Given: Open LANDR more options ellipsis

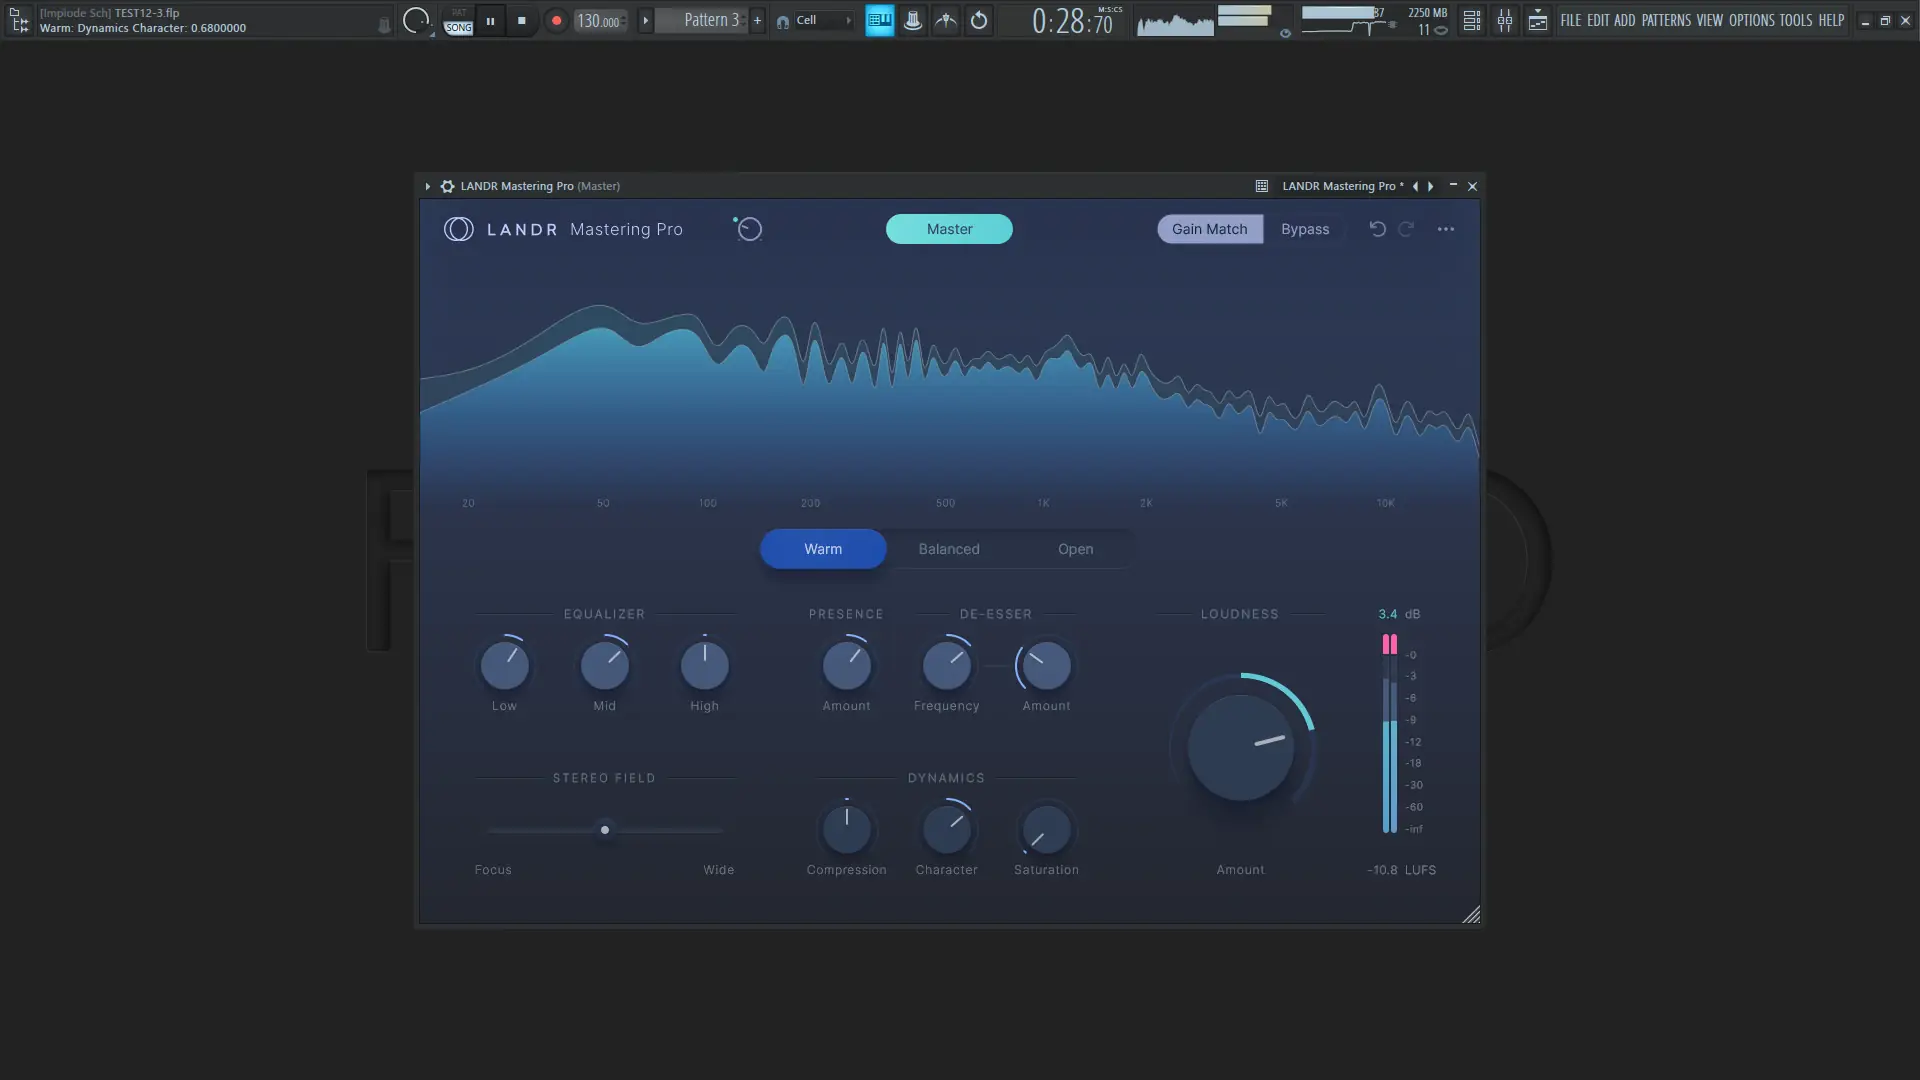Looking at the screenshot, I should click(x=1445, y=229).
